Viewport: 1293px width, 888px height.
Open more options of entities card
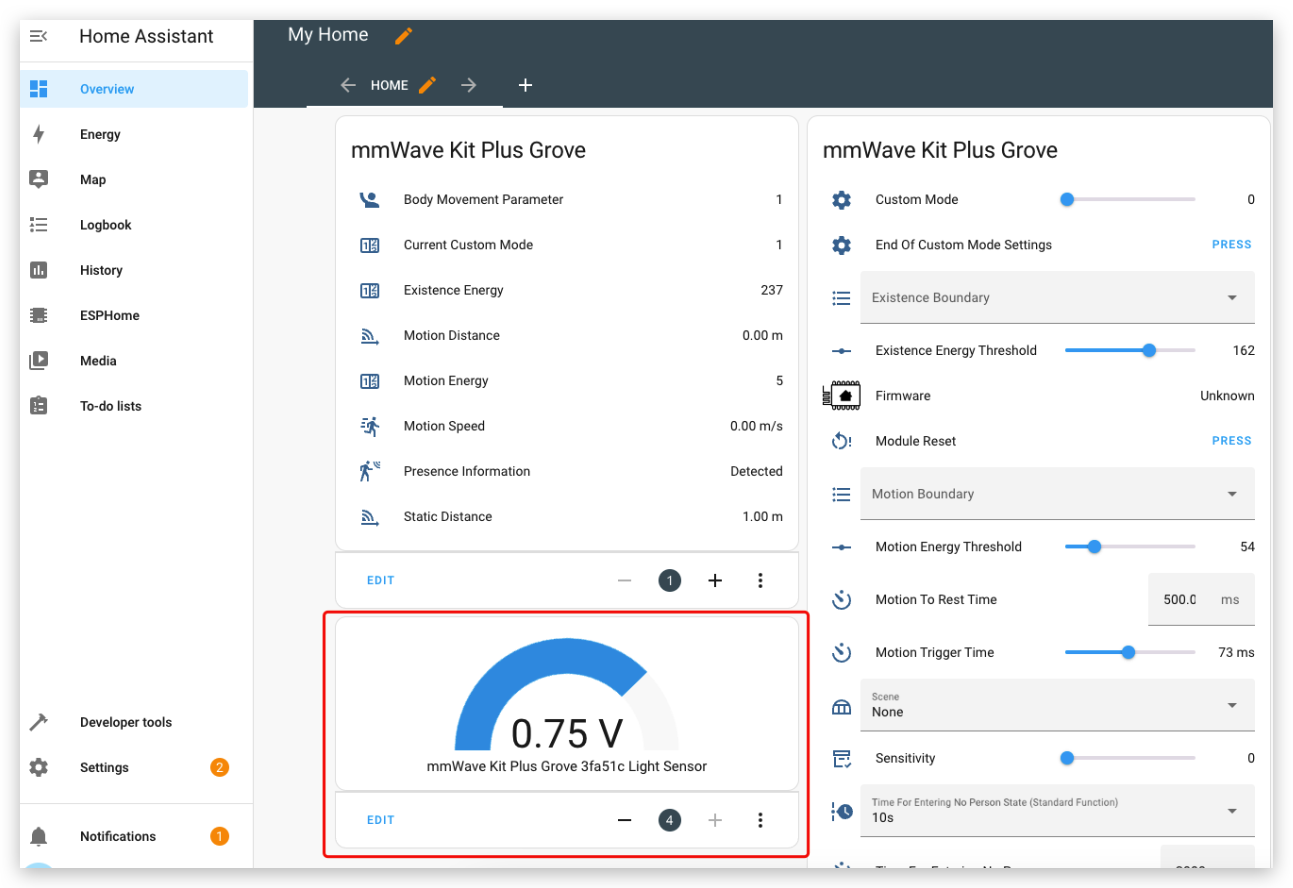(760, 580)
